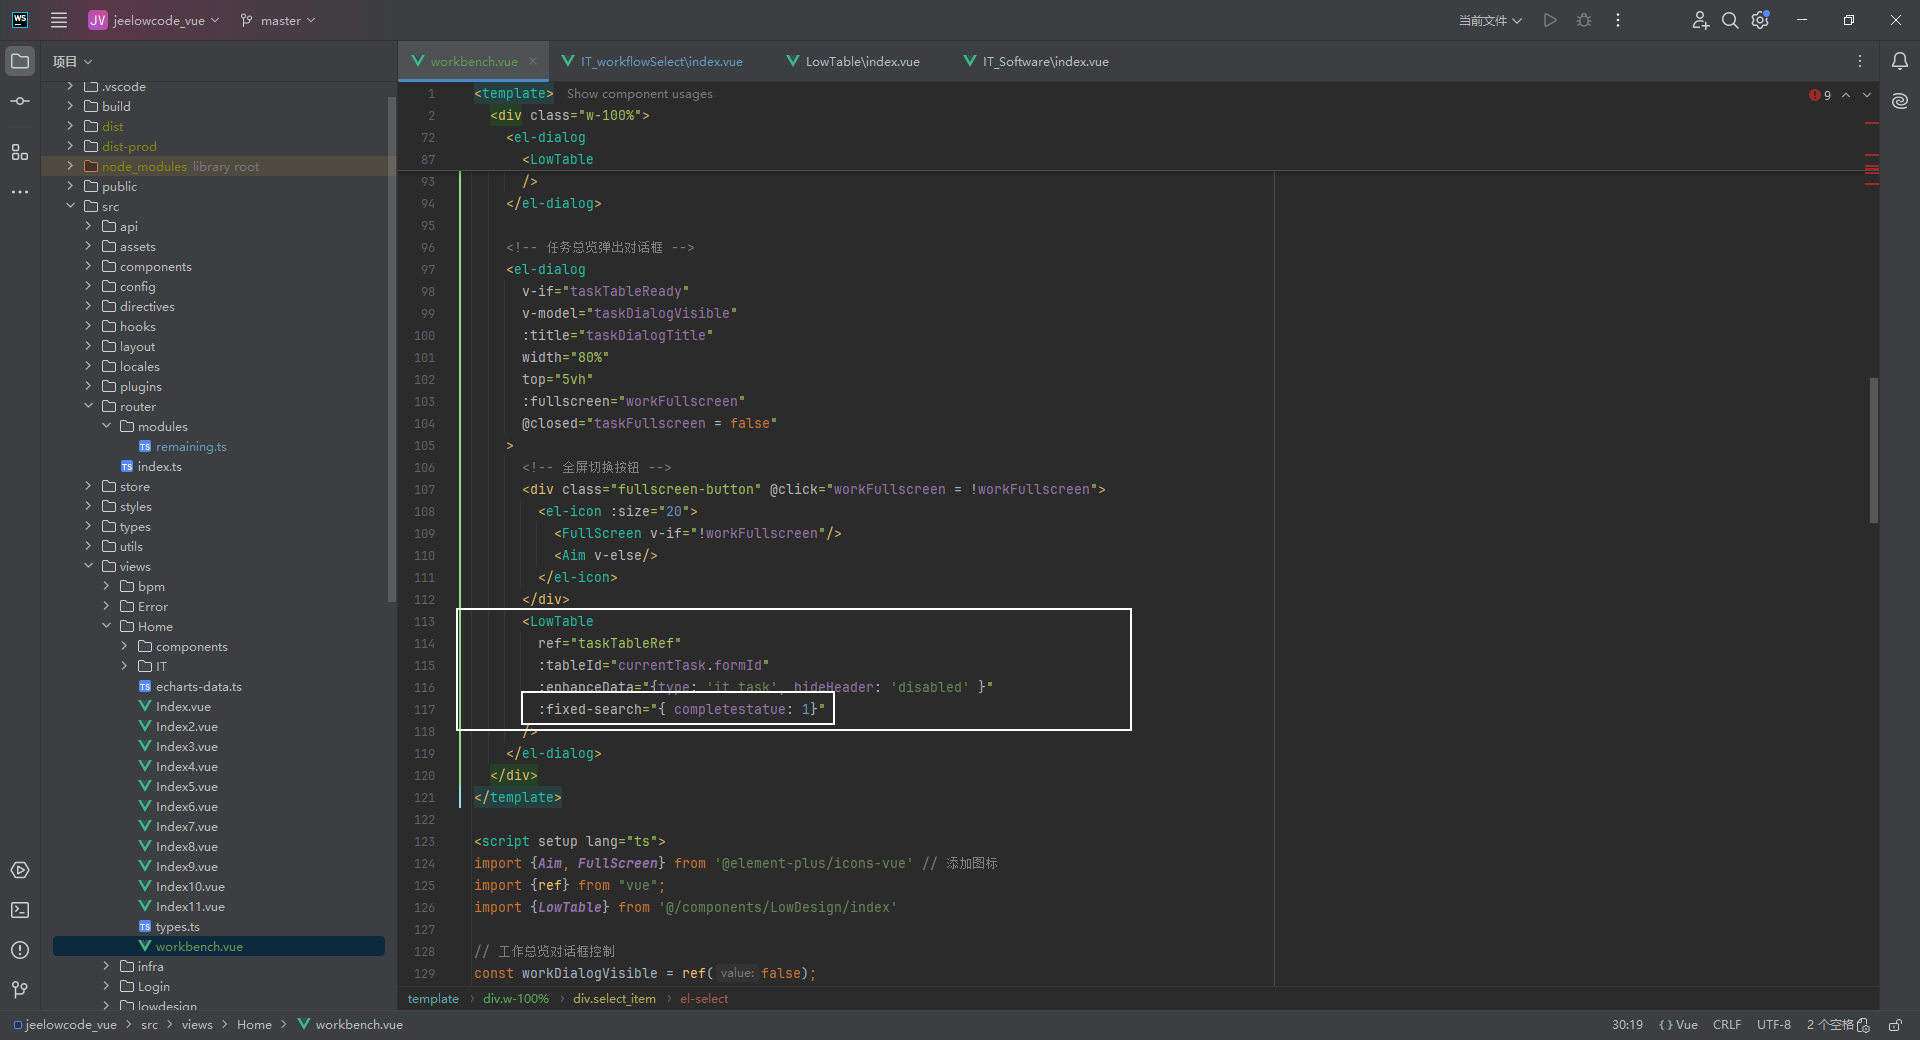Open the main hamburger menu

point(59,20)
